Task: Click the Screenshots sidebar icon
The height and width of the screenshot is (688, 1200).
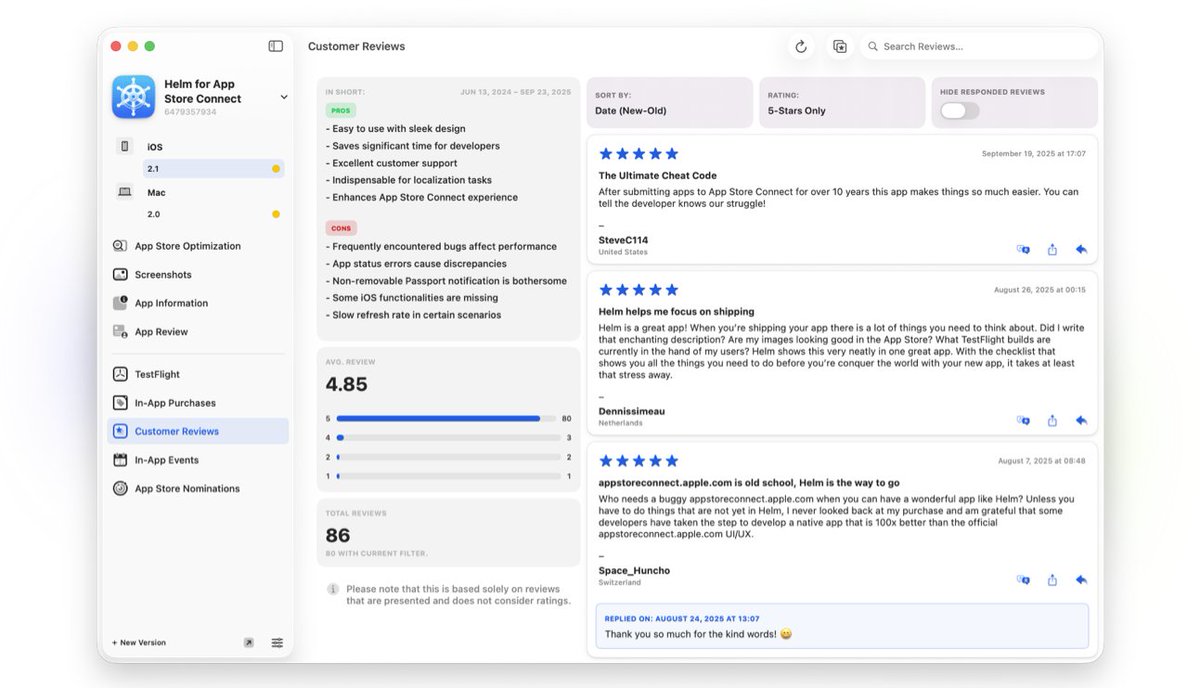Action: (120, 274)
